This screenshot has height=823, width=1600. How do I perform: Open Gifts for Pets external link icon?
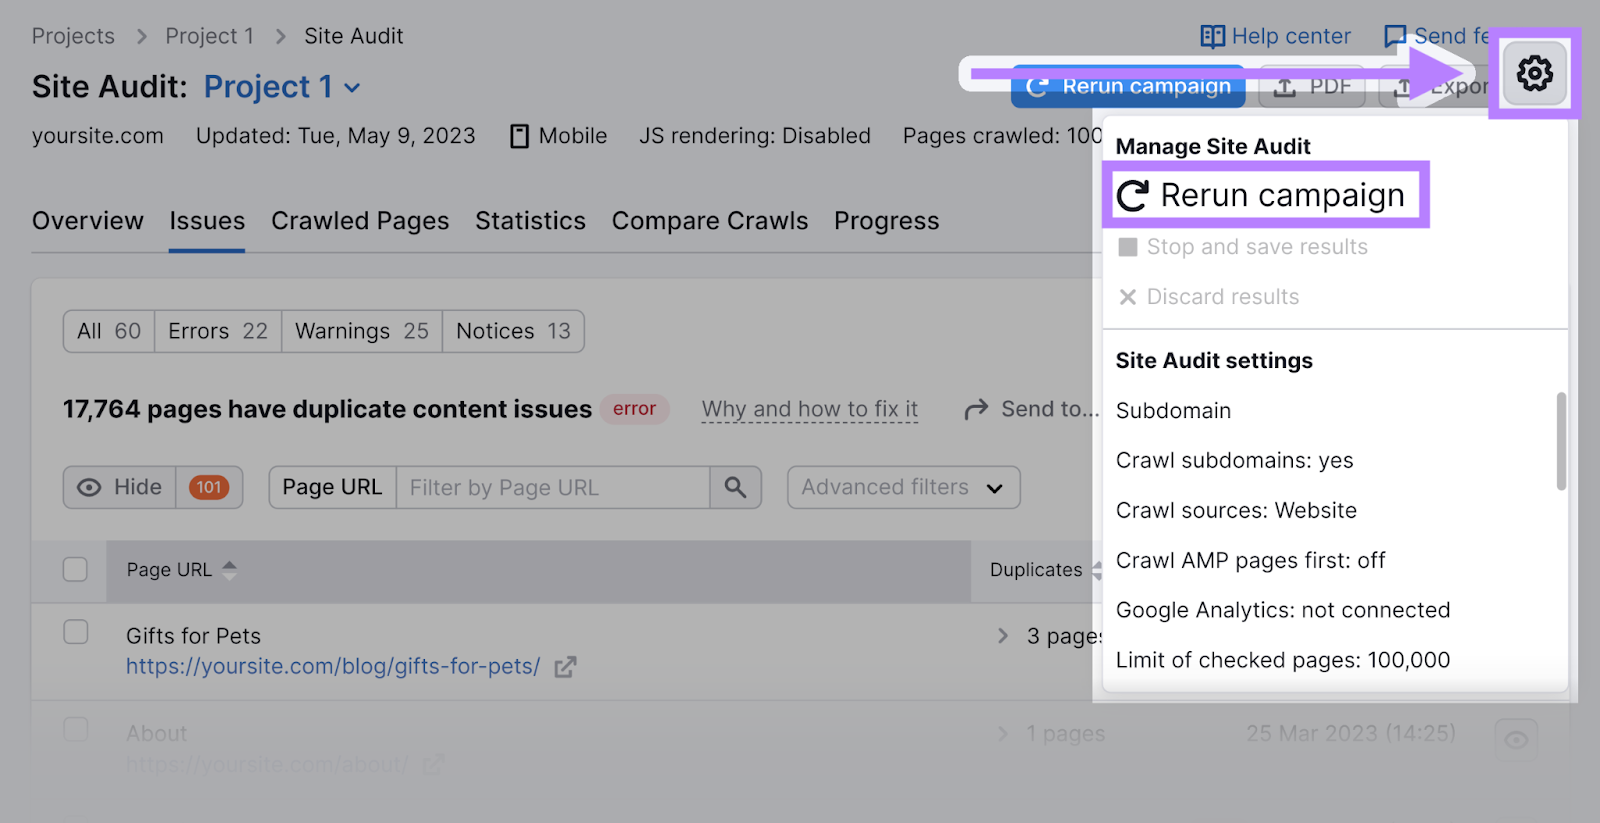click(x=565, y=667)
